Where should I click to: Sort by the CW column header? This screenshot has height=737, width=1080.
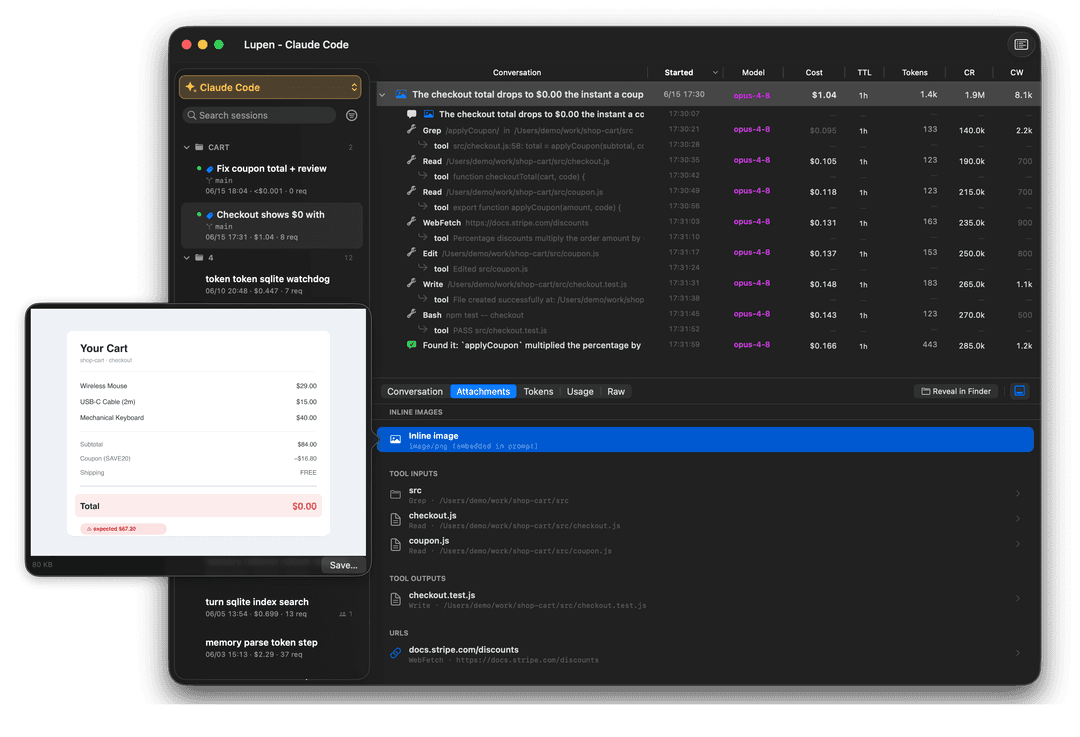[x=1016, y=72]
